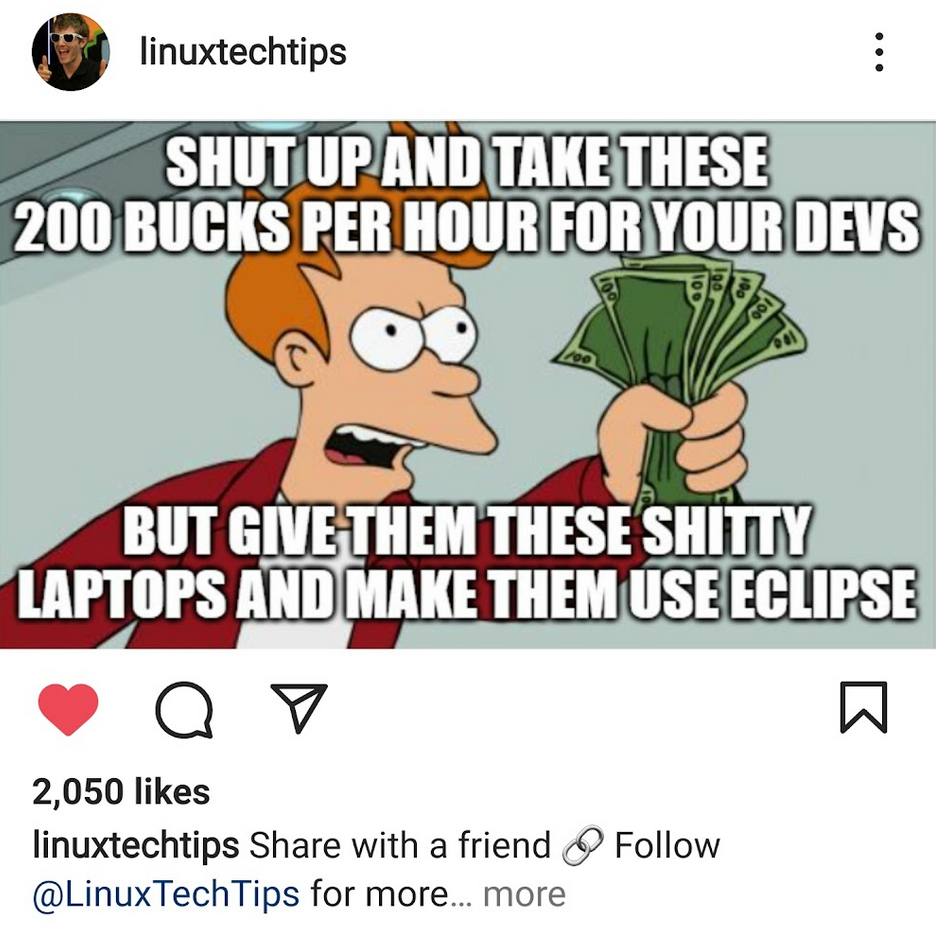The height and width of the screenshot is (925, 936).
Task: Click "BUT GIVE THEM THESE SHITTY" meme line
Action: point(467,529)
